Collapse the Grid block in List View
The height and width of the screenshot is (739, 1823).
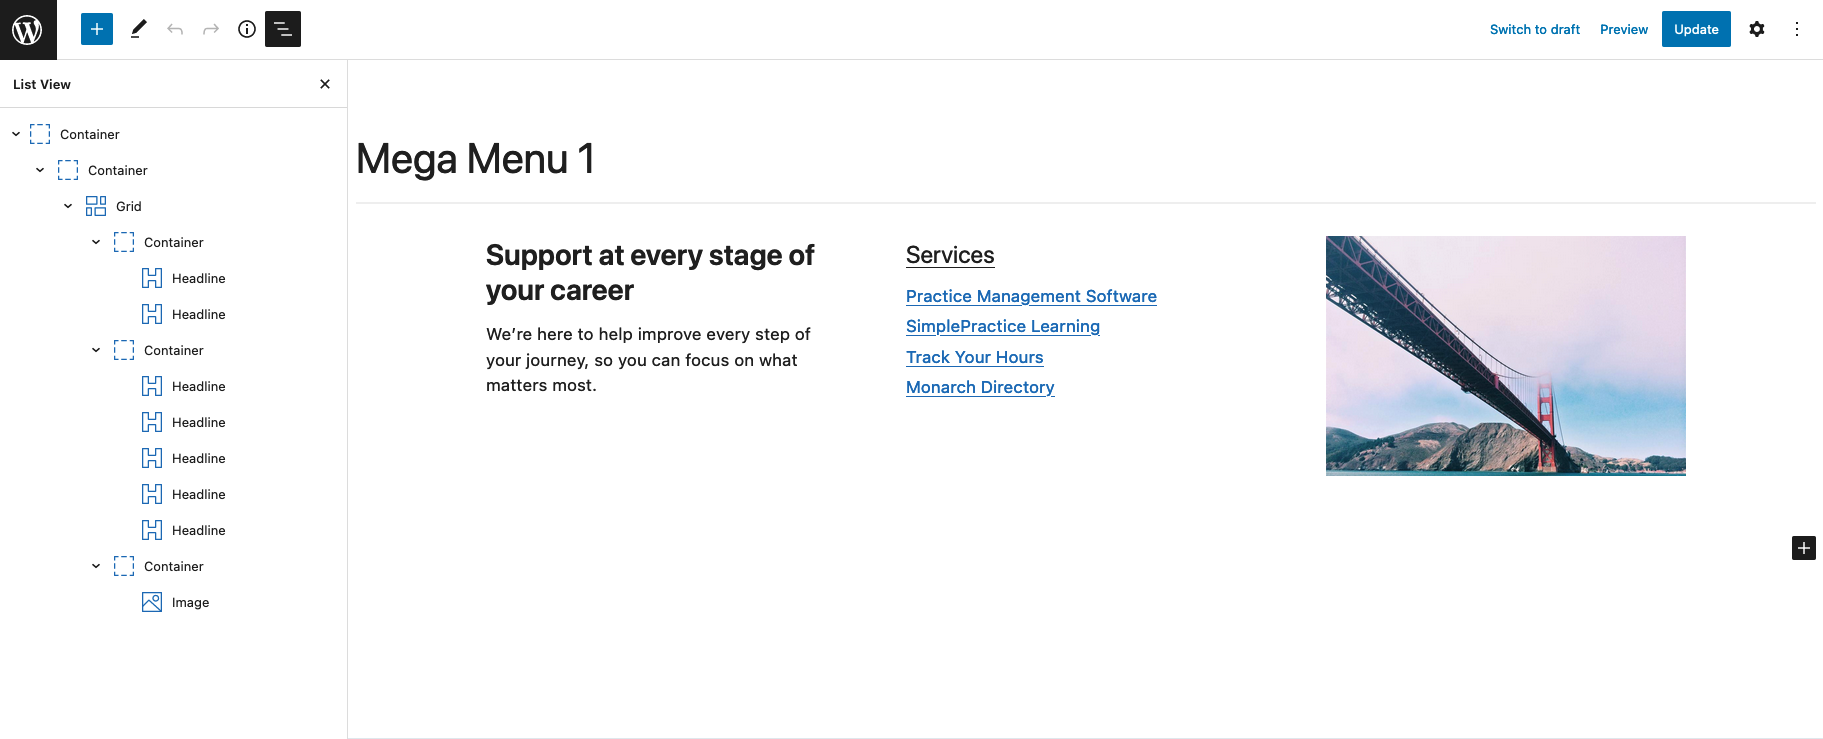tap(68, 206)
